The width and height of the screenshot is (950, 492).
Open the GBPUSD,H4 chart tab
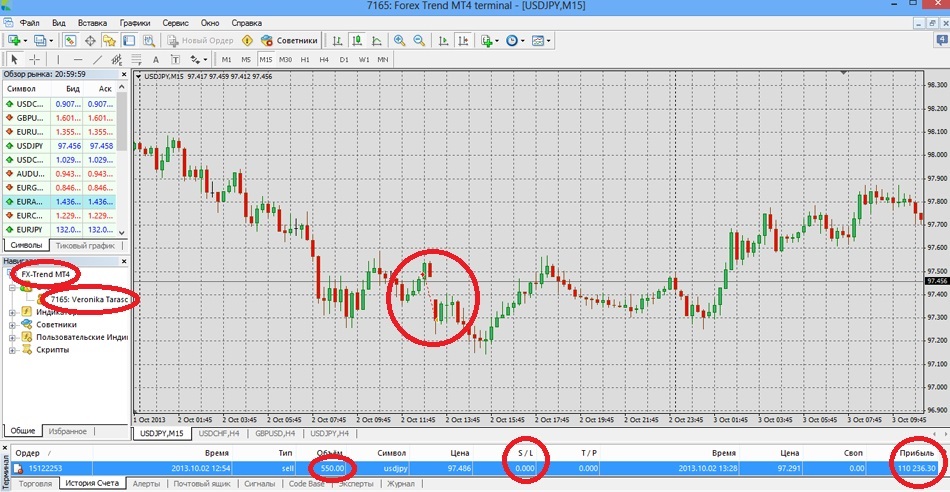point(276,433)
